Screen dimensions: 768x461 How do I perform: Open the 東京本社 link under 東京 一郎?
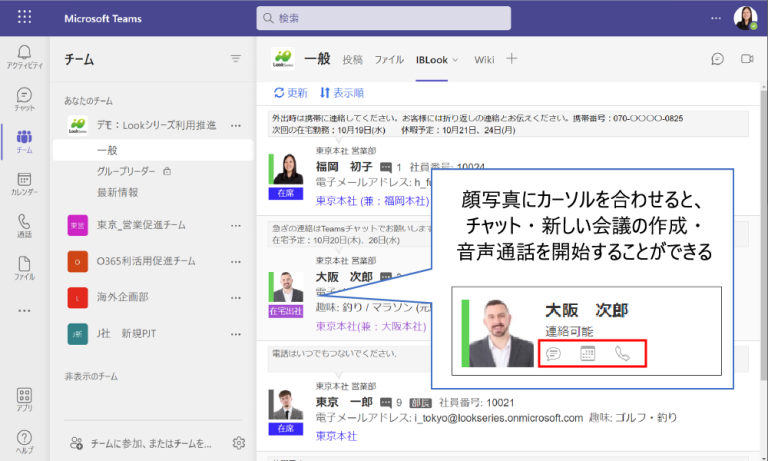click(336, 436)
